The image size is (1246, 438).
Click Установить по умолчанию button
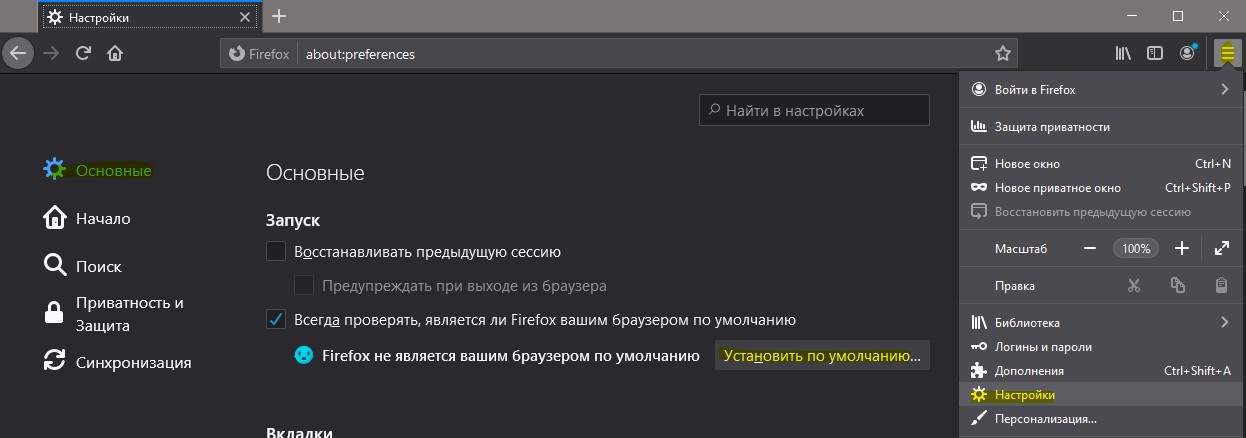822,355
